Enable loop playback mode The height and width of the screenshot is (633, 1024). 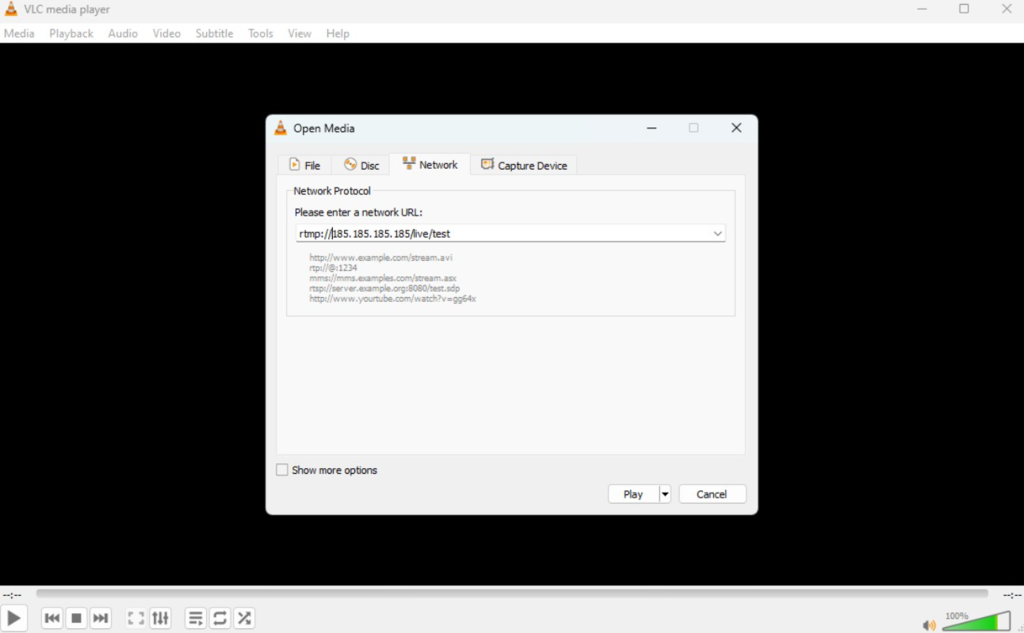220,618
